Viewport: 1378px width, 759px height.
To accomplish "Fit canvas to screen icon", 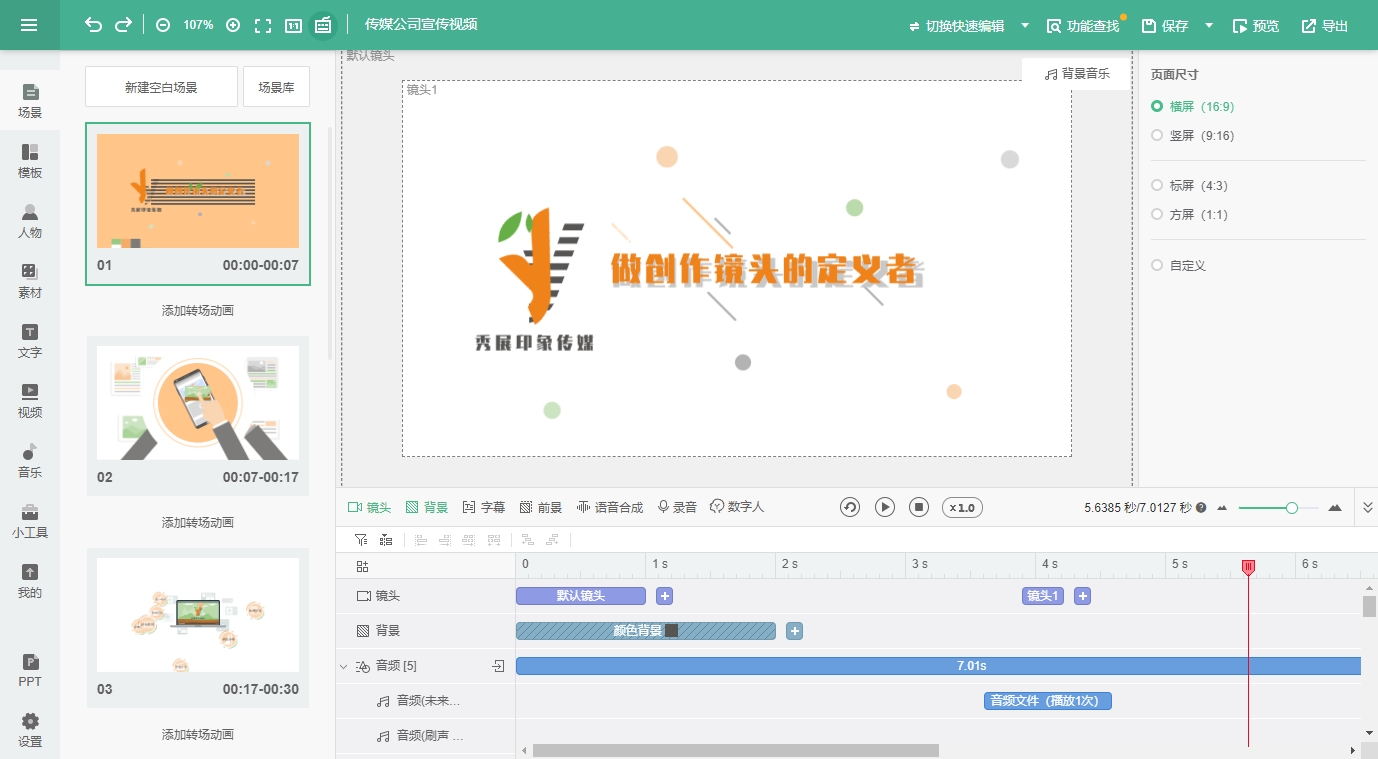I will 263,25.
